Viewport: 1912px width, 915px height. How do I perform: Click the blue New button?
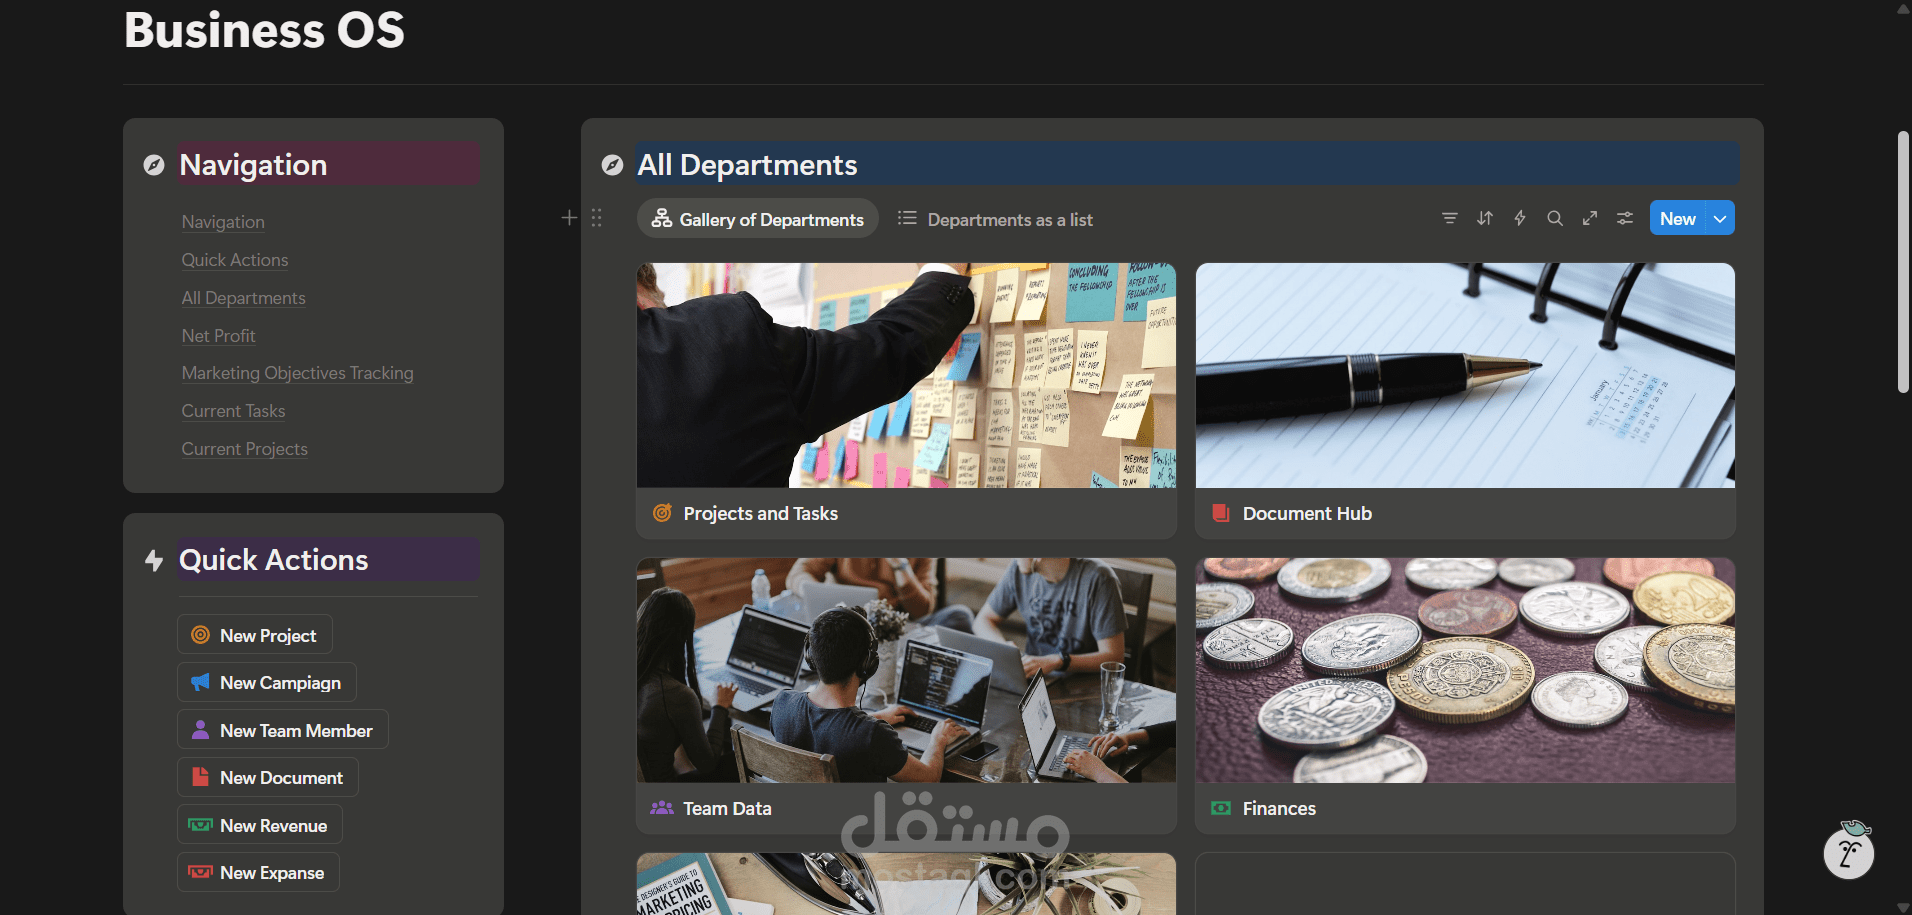pyautogui.click(x=1678, y=218)
